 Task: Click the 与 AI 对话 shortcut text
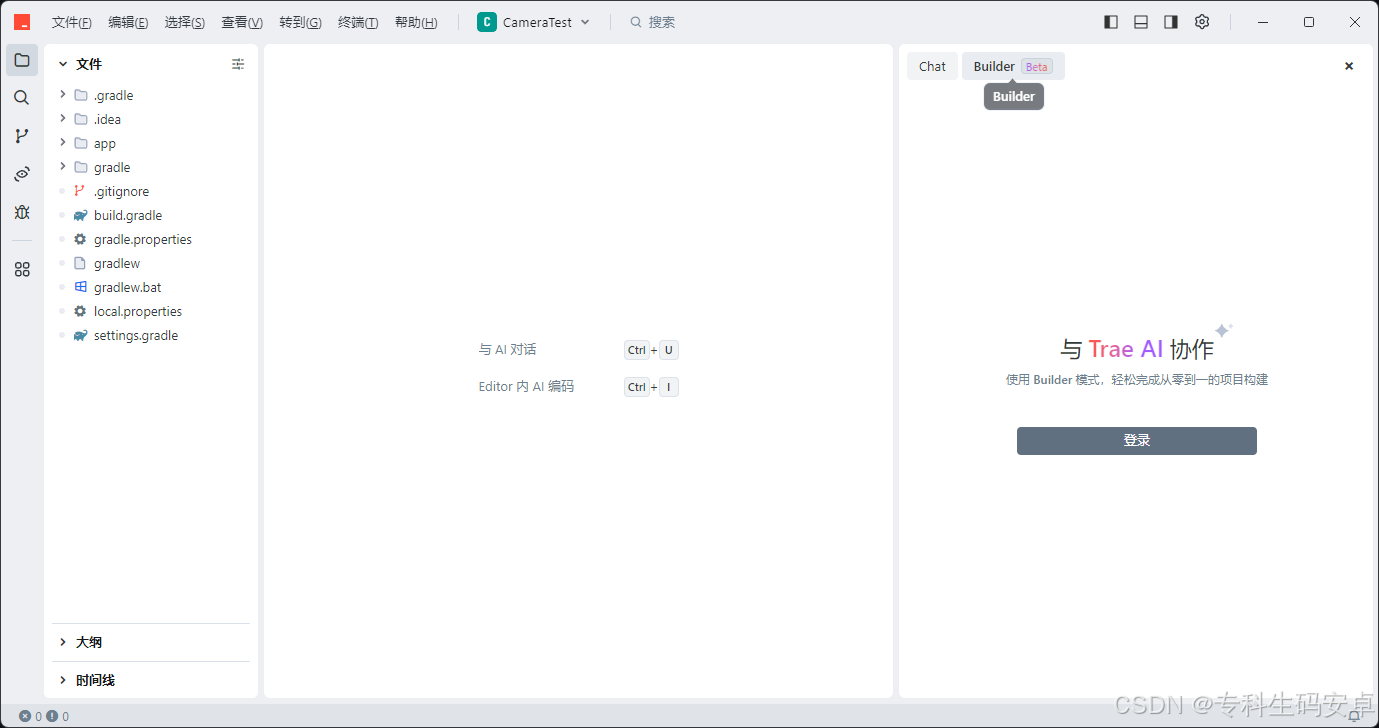coord(508,350)
